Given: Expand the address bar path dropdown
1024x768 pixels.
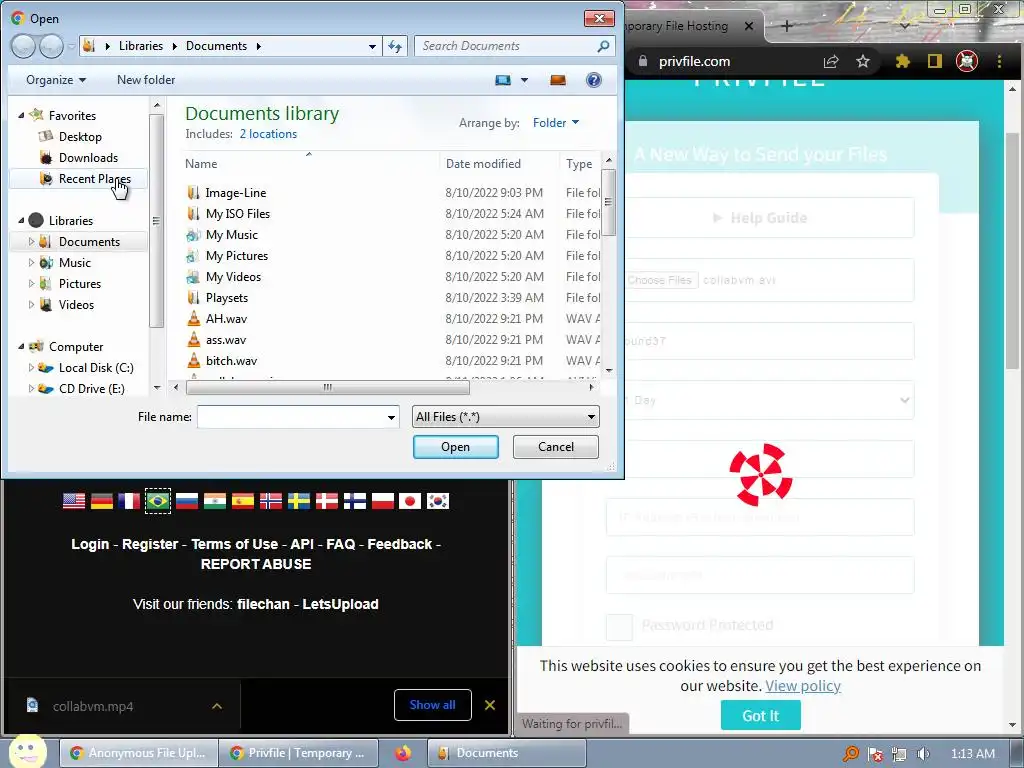Looking at the screenshot, I should click(x=372, y=46).
